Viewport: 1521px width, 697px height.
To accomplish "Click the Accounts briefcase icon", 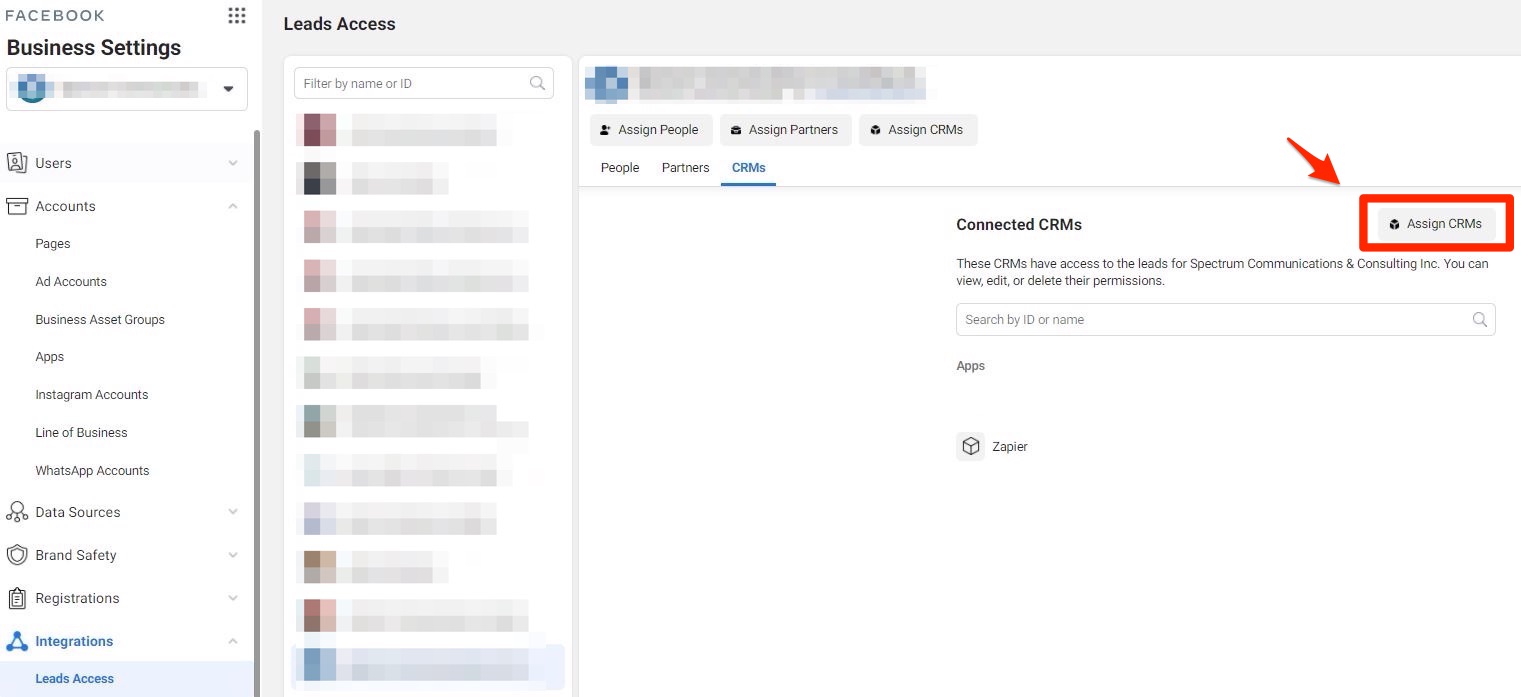I will click(x=17, y=206).
